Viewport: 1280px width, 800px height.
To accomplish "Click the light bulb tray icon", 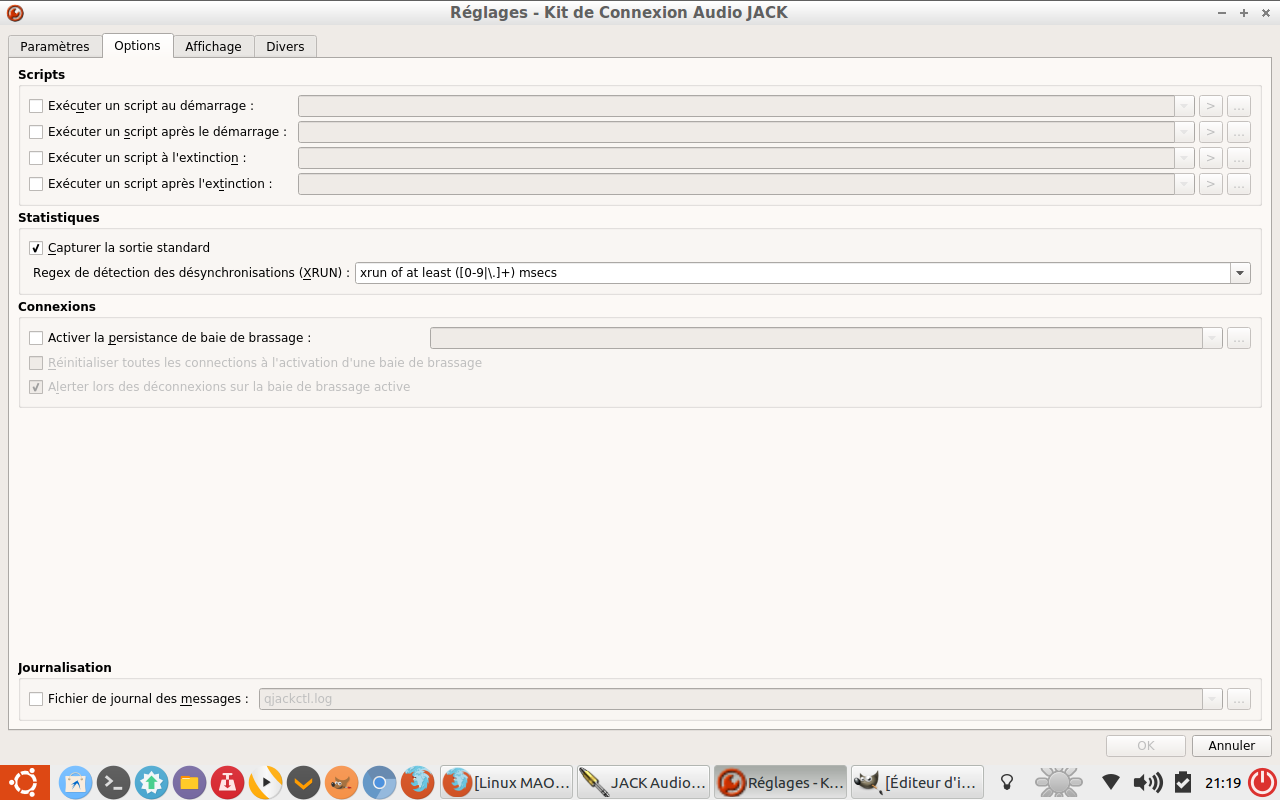I will 1008,782.
